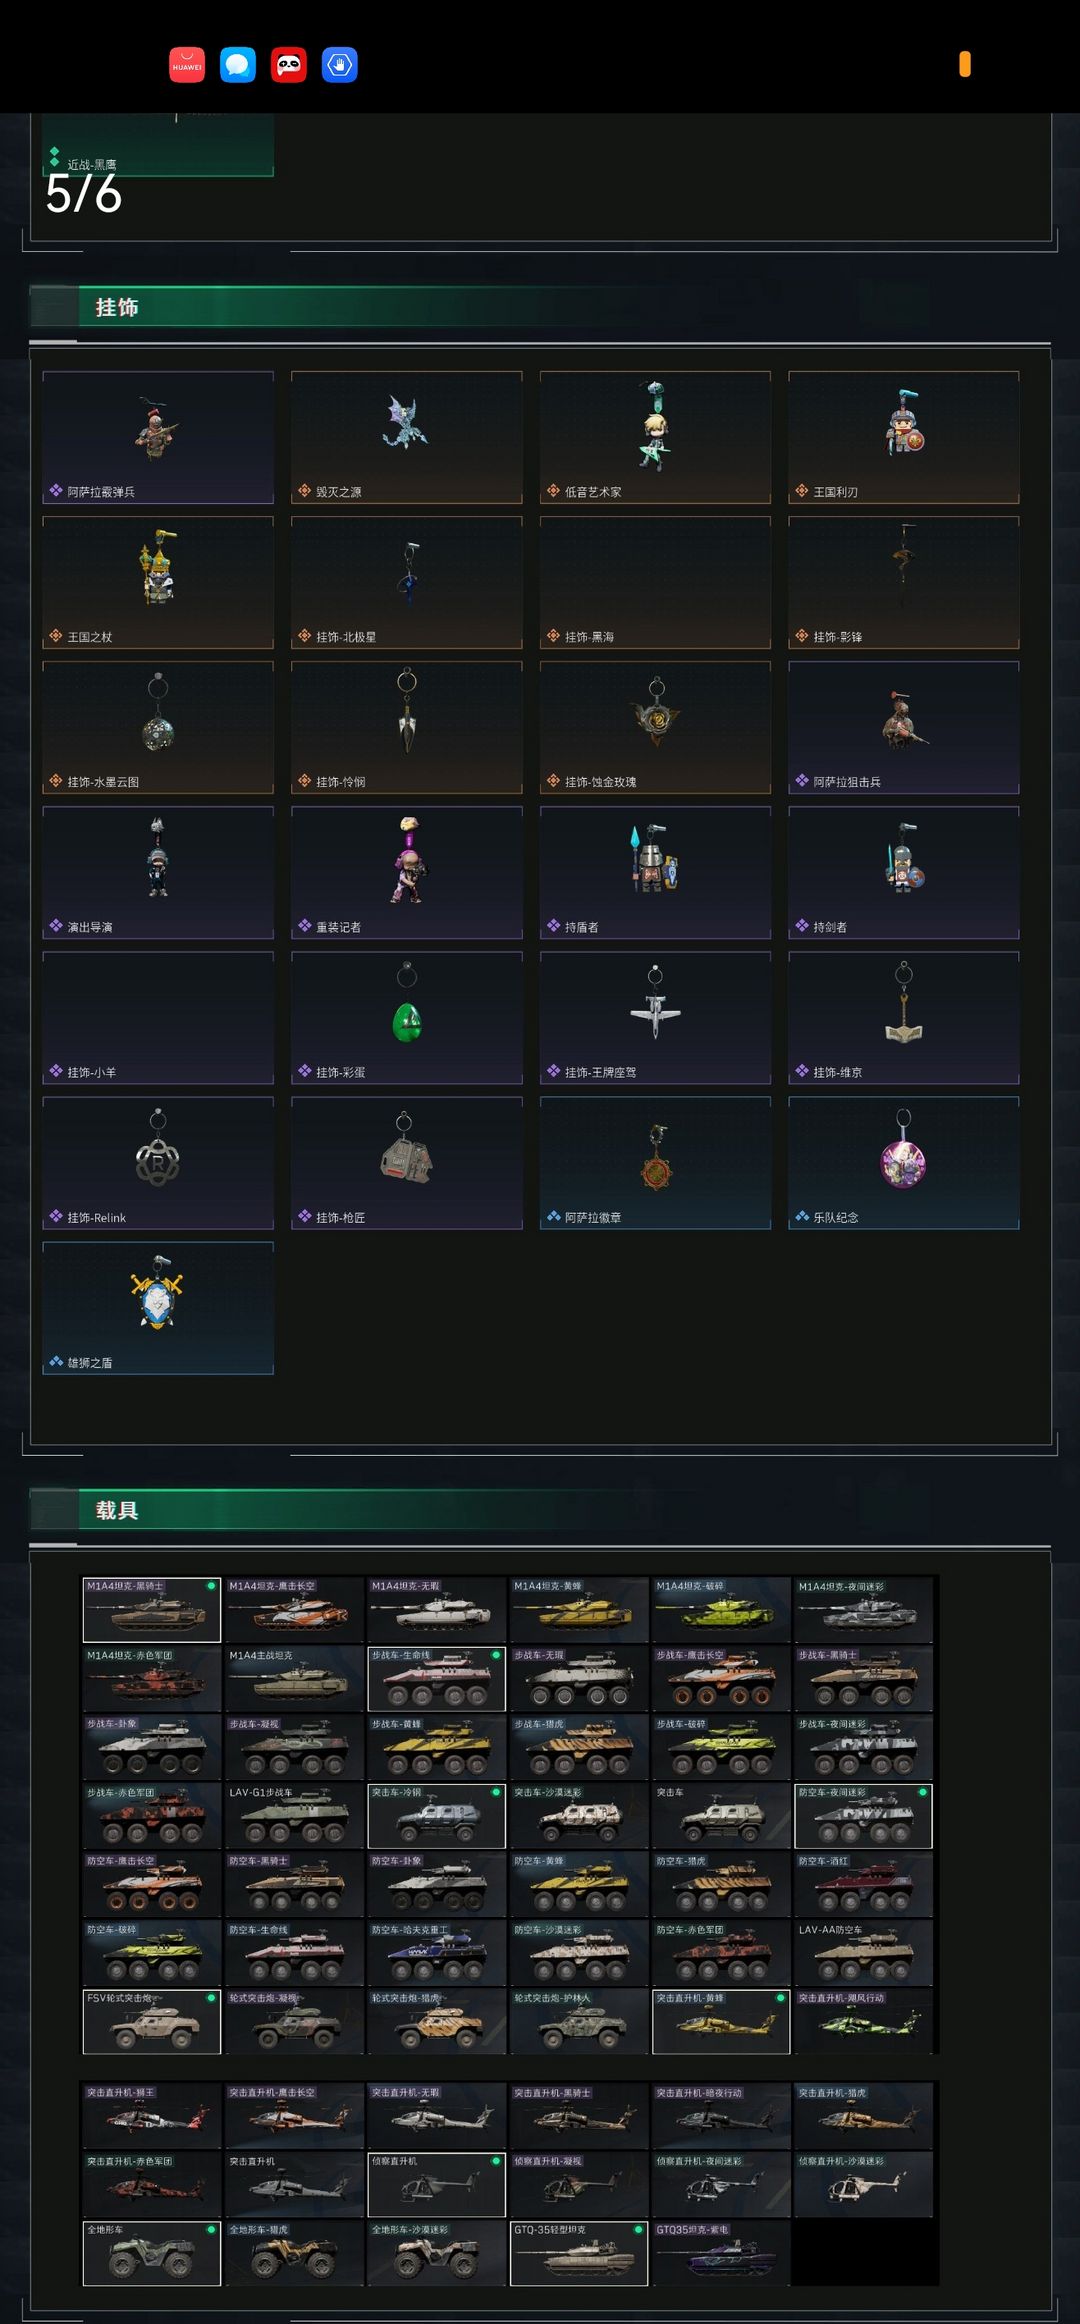The image size is (1080, 2324).
Task: Toggle equipped dot on 侦察直升机
Action: click(x=496, y=2161)
